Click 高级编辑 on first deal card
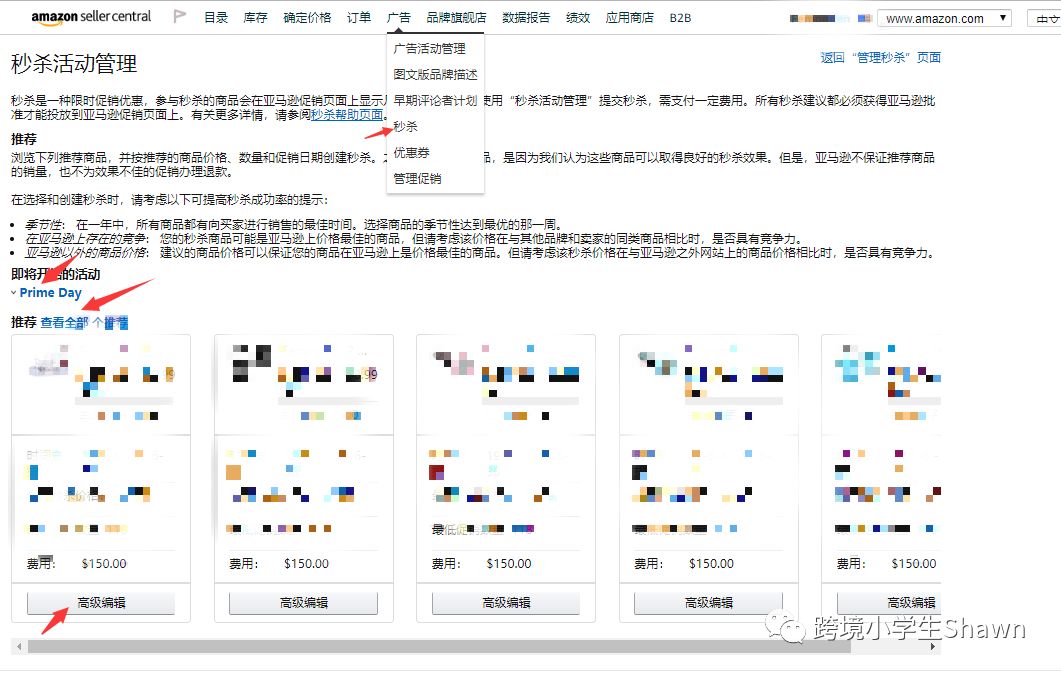The image size is (1061, 675). pyautogui.click(x=101, y=603)
